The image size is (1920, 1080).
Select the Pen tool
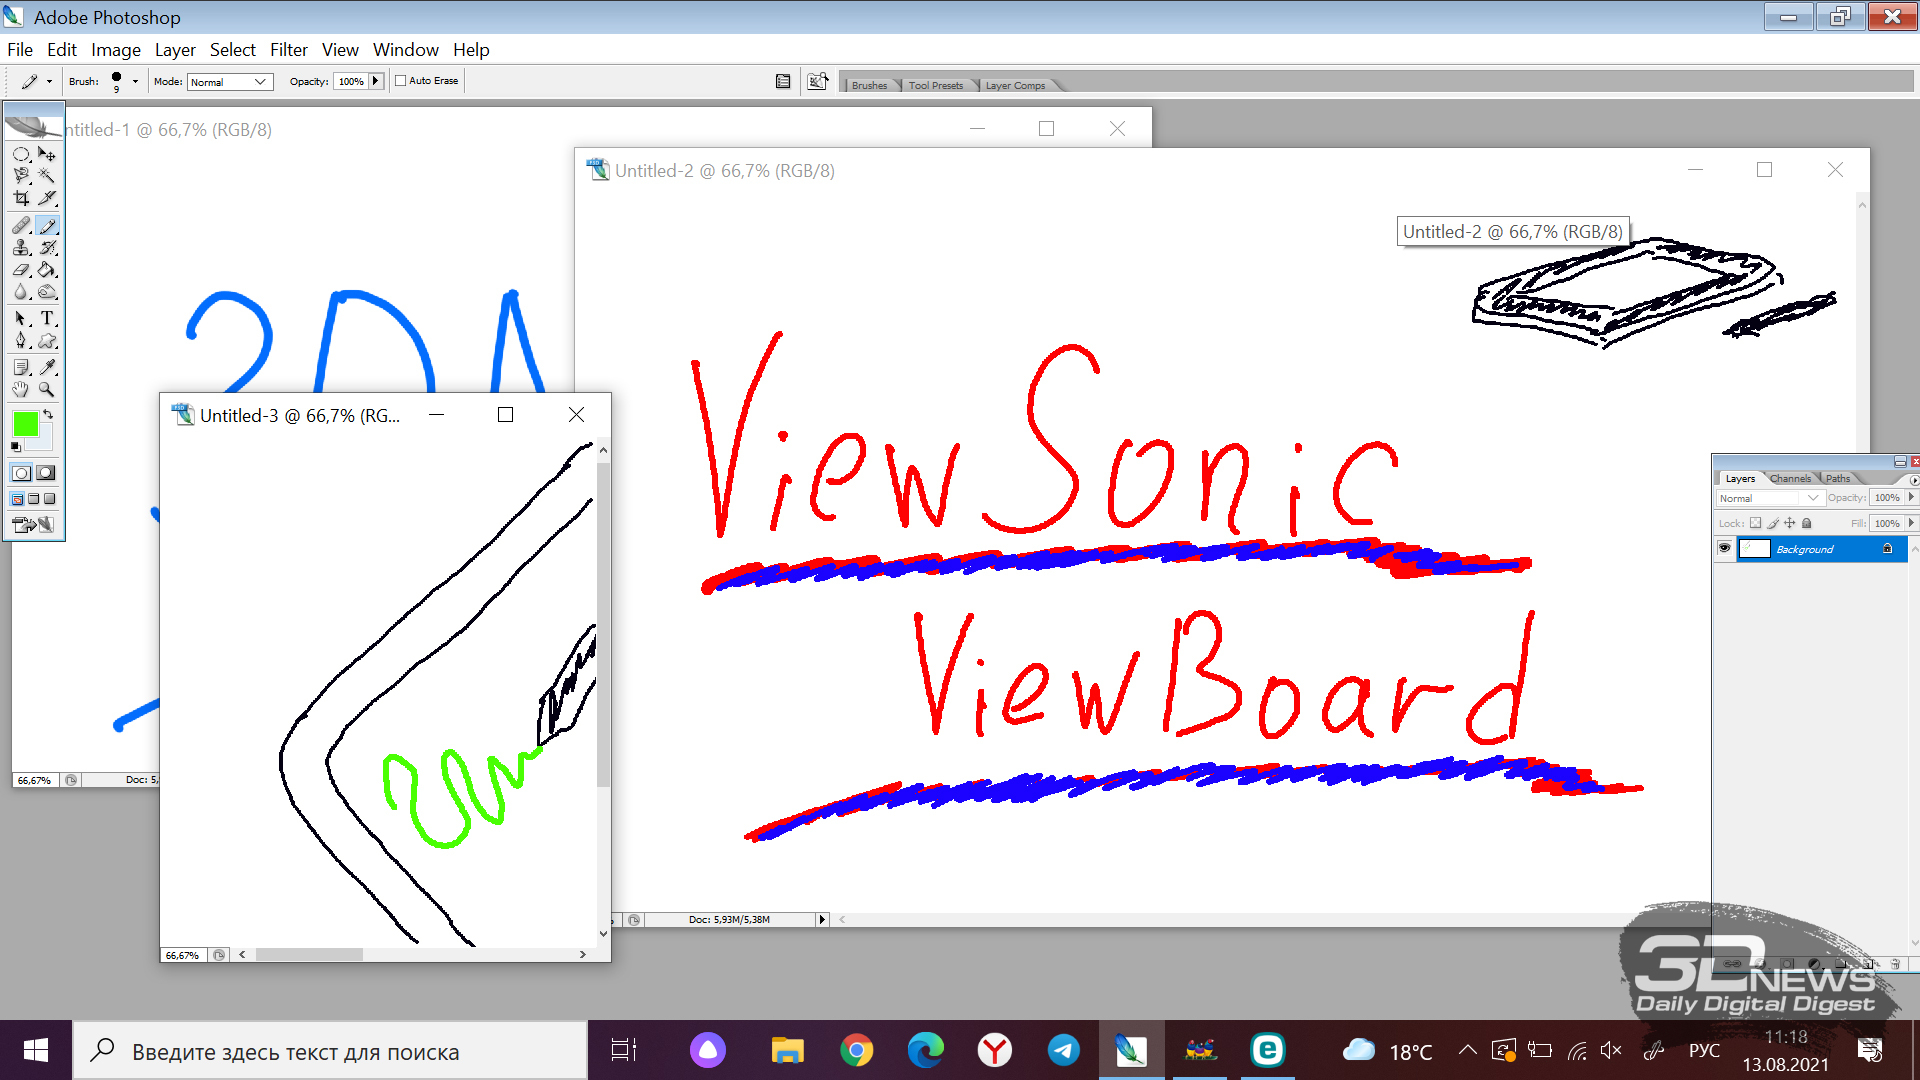(x=21, y=341)
